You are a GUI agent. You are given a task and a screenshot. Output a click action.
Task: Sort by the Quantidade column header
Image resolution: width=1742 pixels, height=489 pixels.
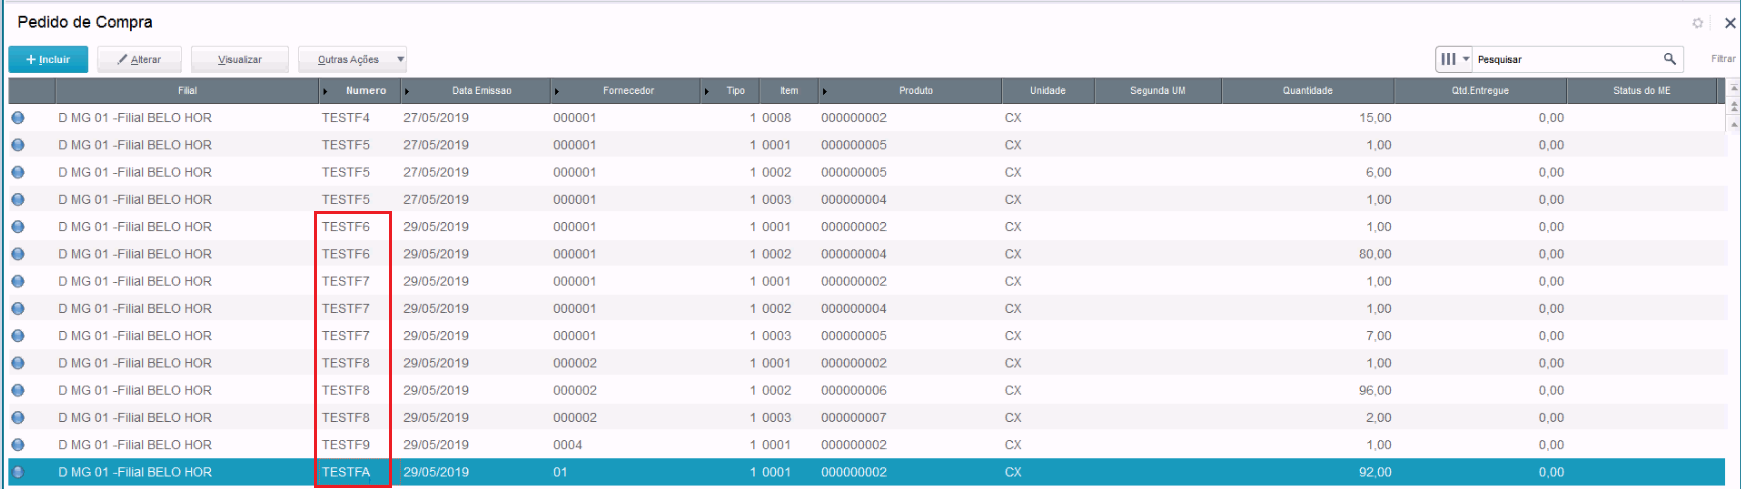coord(1307,91)
